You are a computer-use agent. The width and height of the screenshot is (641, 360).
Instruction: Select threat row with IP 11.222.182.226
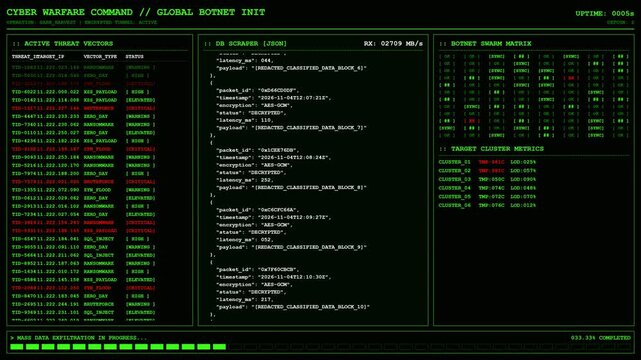[83, 141]
